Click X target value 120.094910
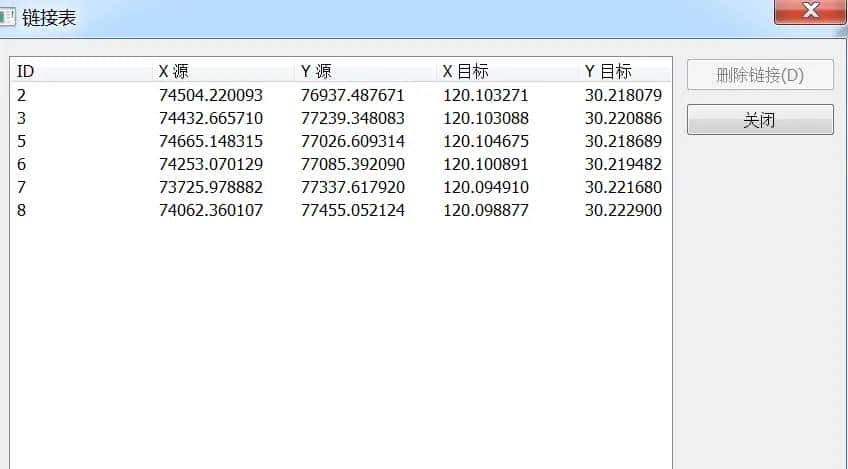The width and height of the screenshot is (848, 469). [486, 187]
